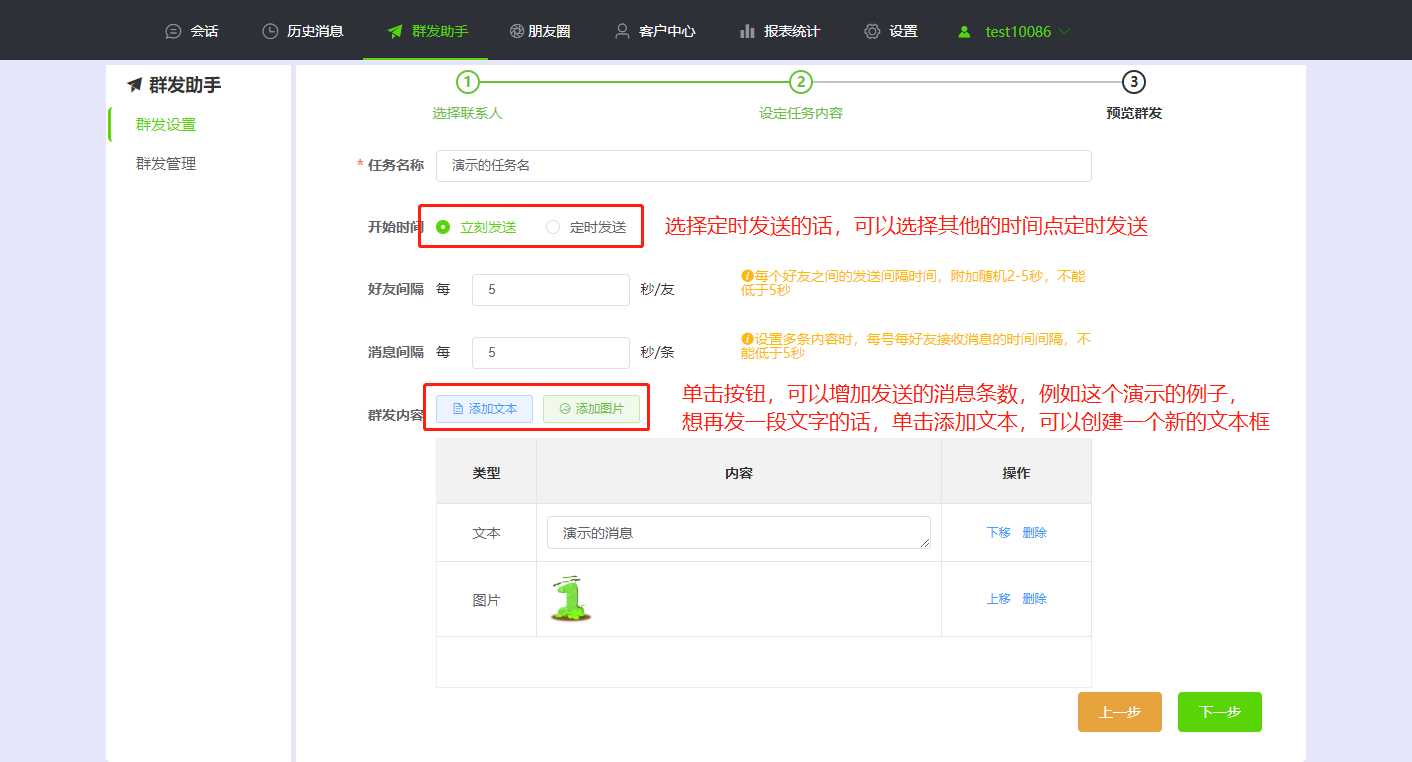
Task: Click the 历史消息 clock icon
Action: coord(270,31)
